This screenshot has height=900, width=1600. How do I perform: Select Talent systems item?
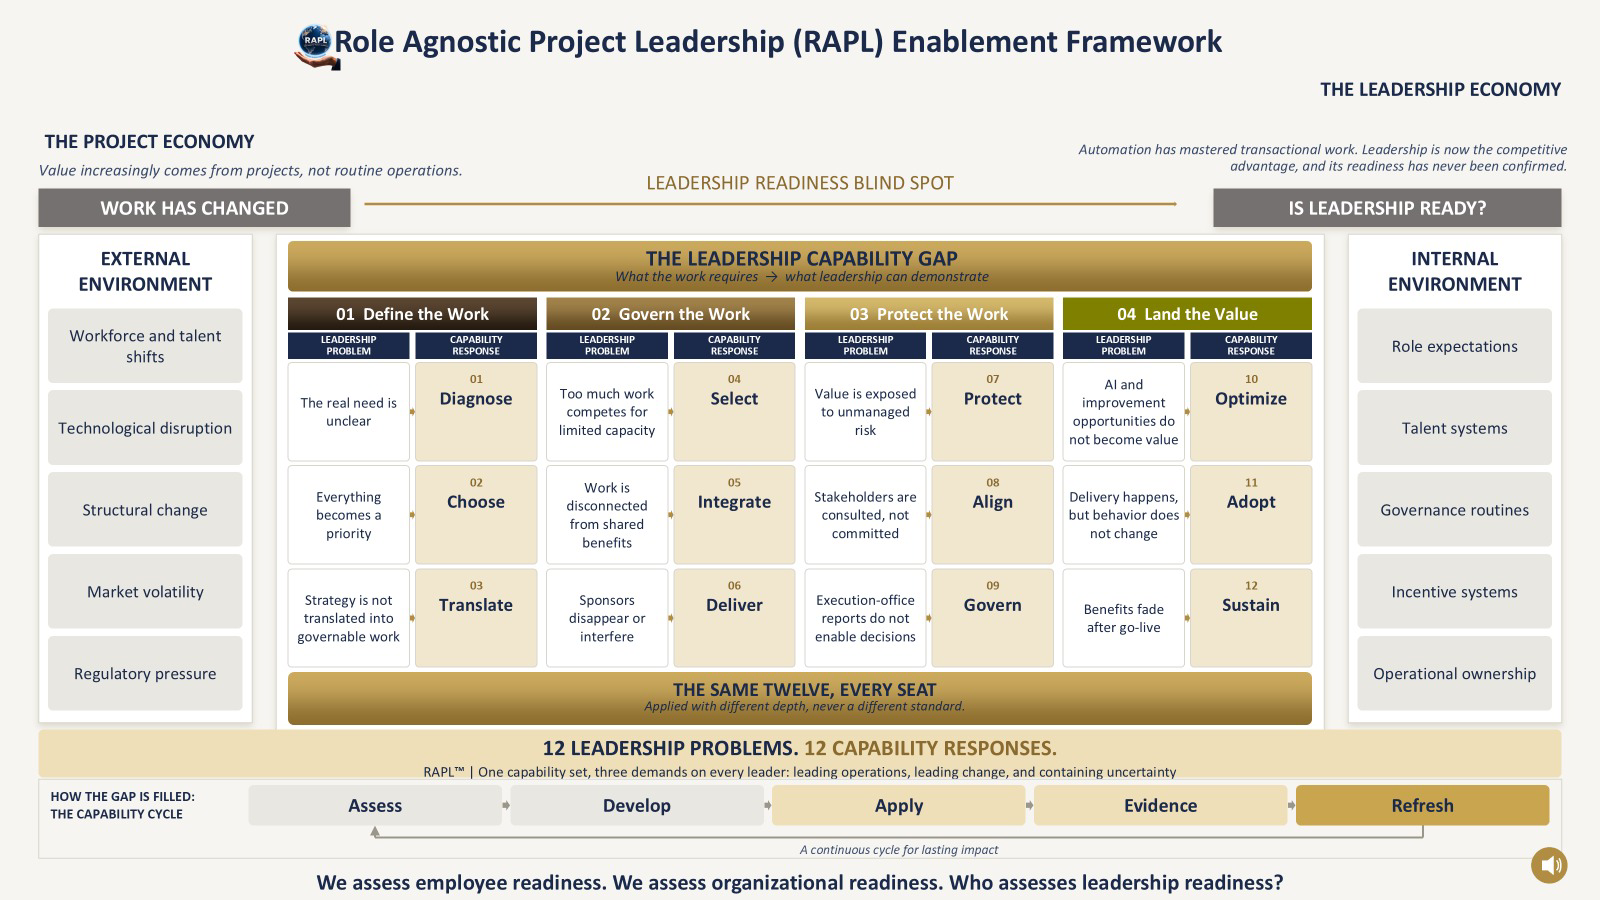1455,428
